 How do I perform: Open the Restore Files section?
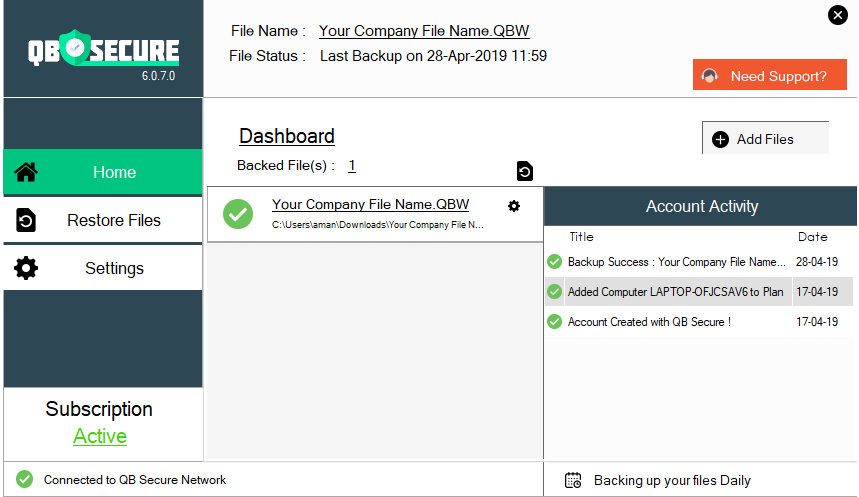[103, 220]
